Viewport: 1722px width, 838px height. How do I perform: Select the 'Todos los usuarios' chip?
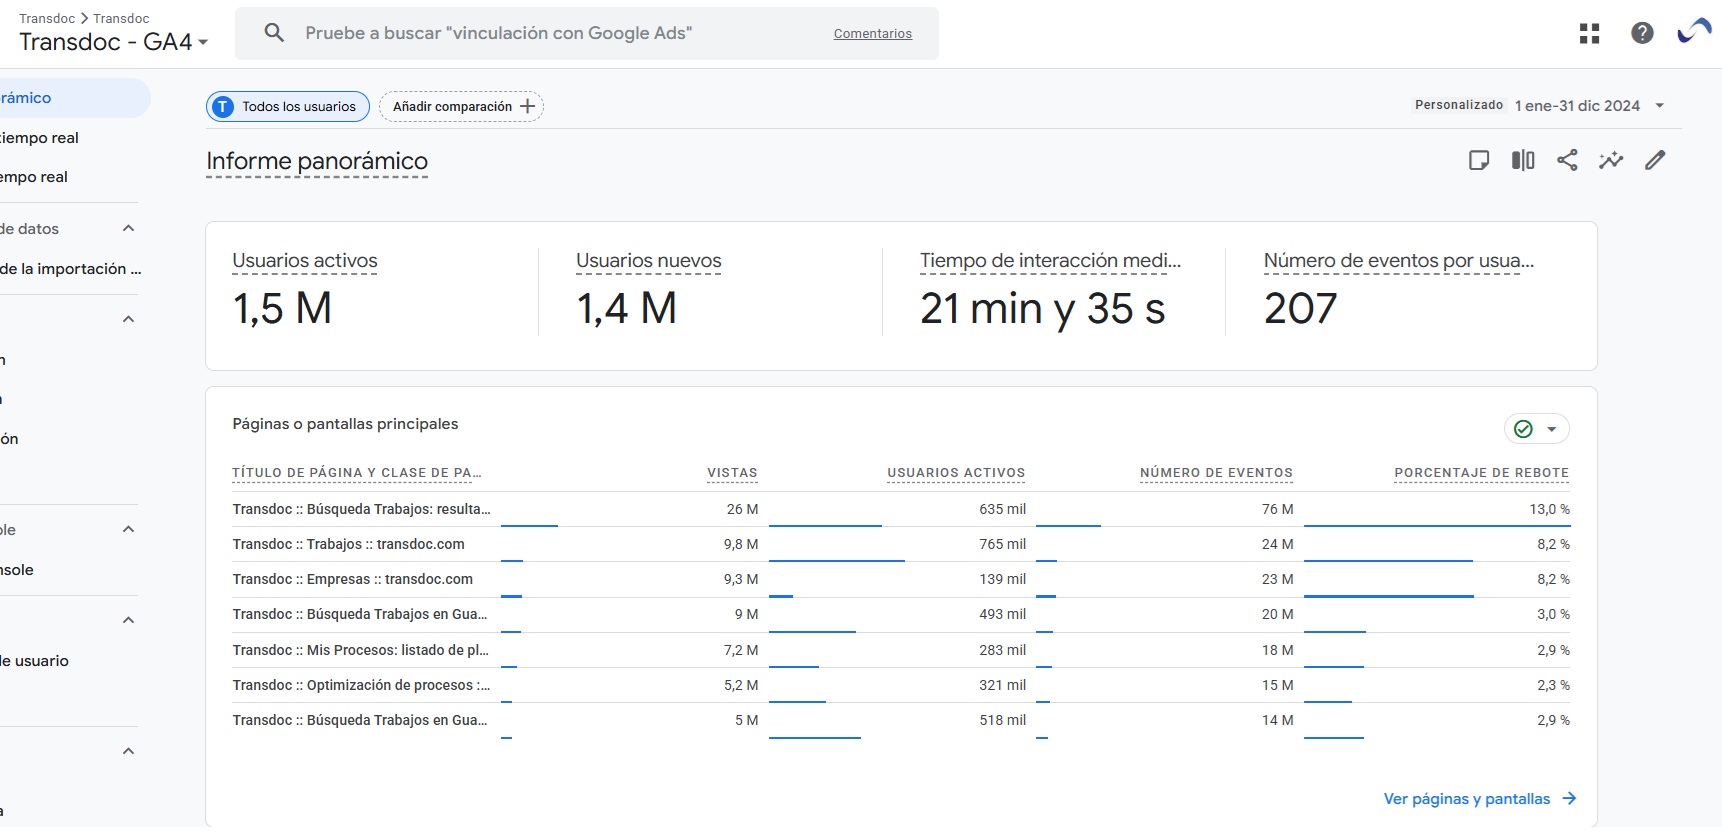point(288,107)
